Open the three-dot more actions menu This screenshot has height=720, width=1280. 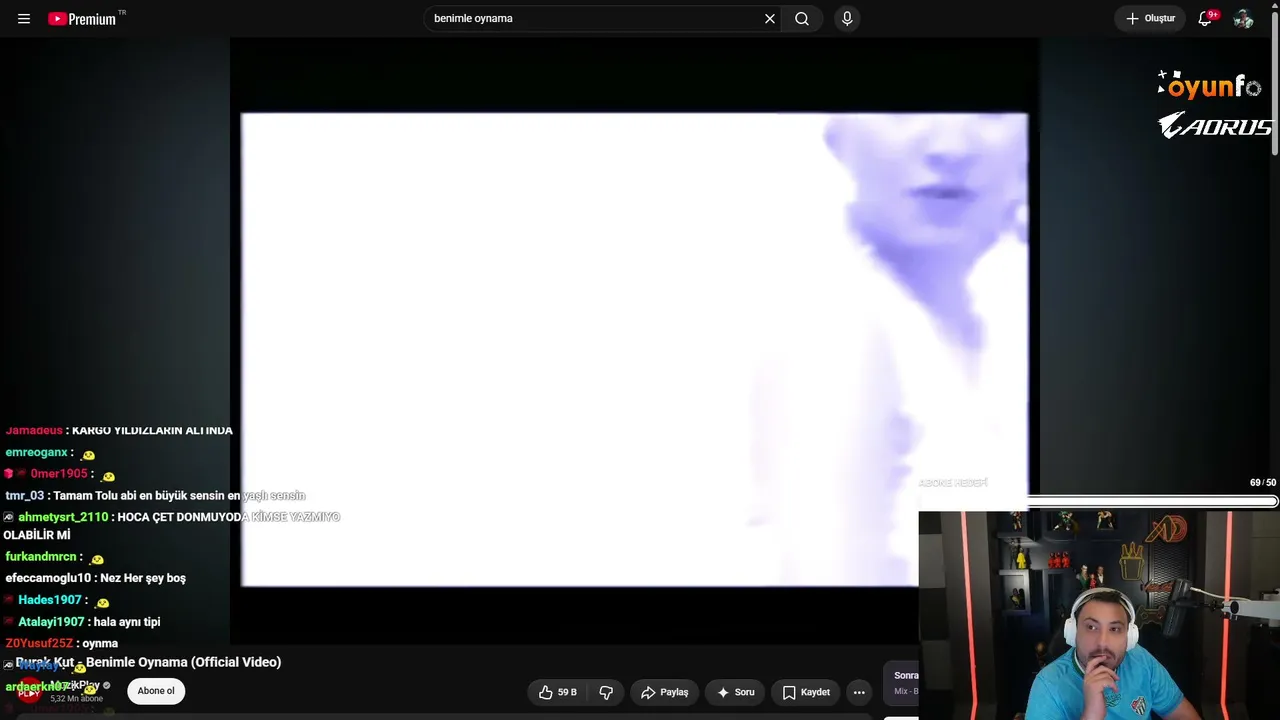coord(859,692)
